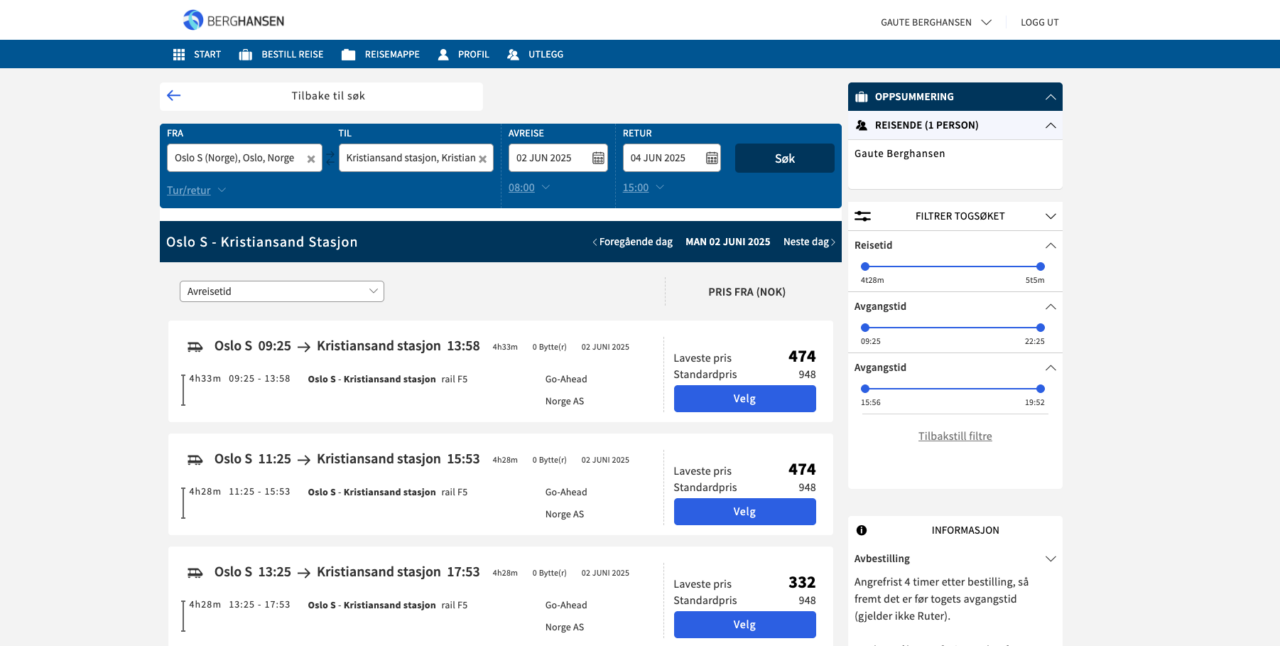Click the MAN 02 JUNI 2025 date label
This screenshot has width=1280, height=646.
(x=728, y=242)
